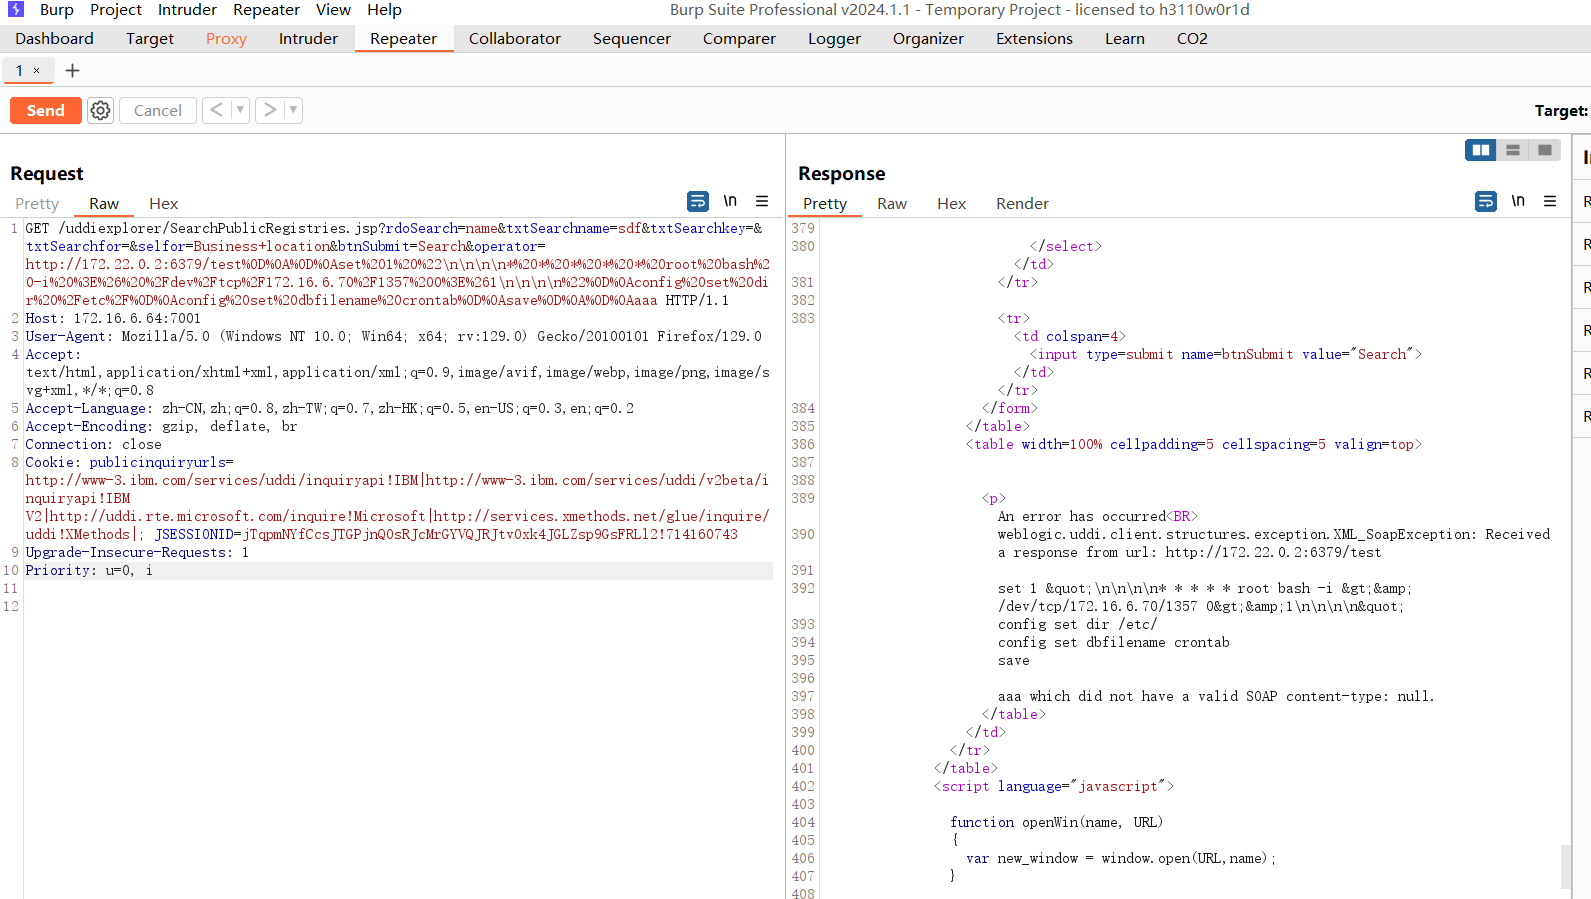Toggle non-printable characters in Request pane
Screen dimensions: 1591x899
[x=730, y=202]
